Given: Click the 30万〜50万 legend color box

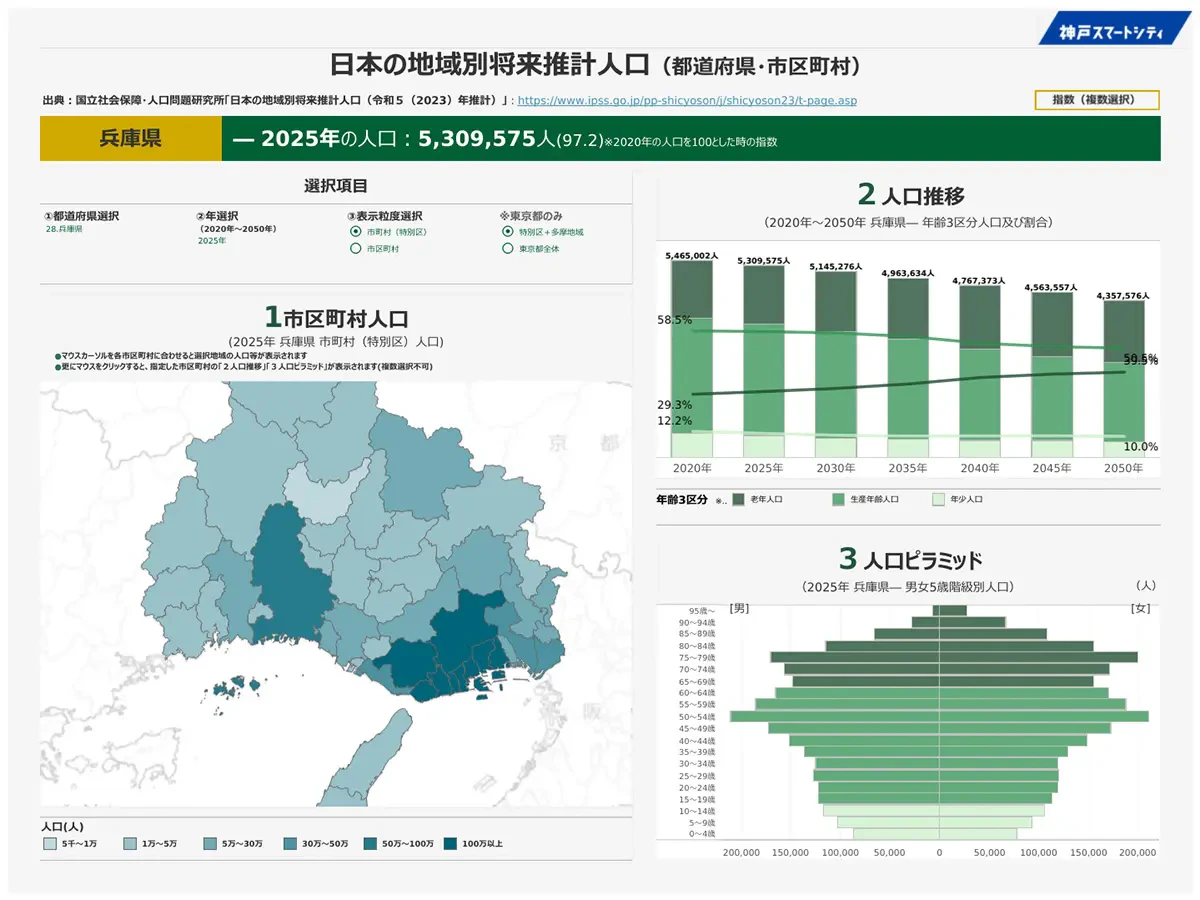Looking at the screenshot, I should (x=290, y=844).
